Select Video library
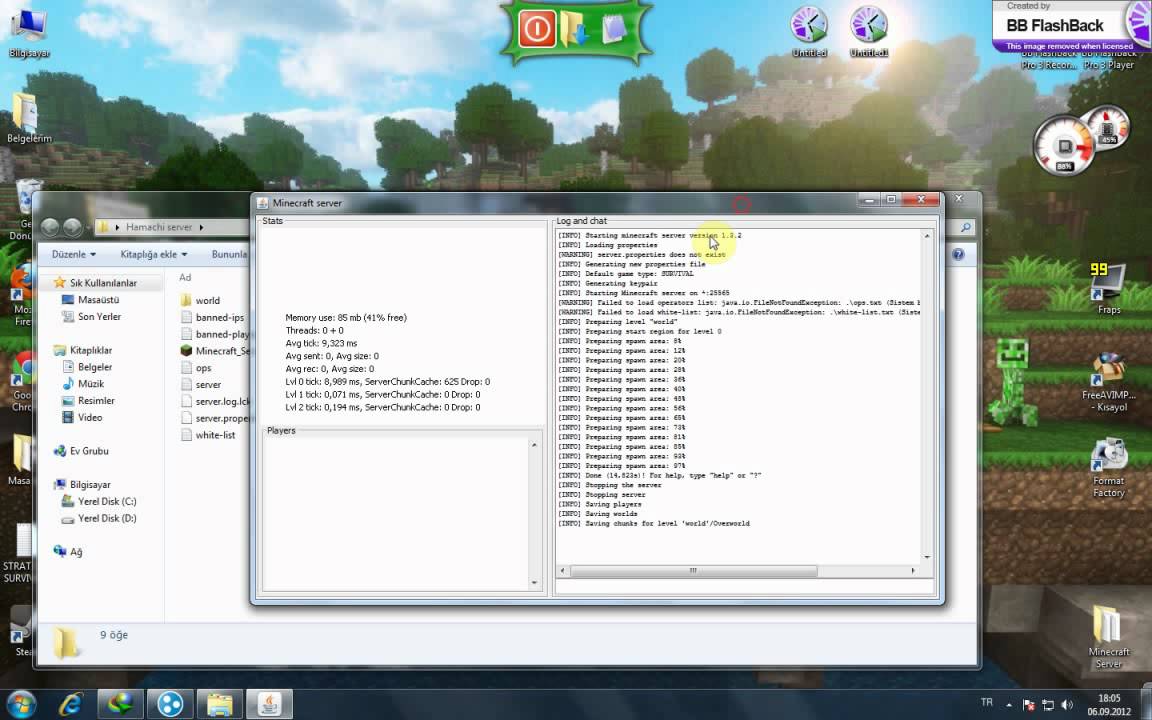This screenshot has width=1152, height=720. [x=82, y=417]
